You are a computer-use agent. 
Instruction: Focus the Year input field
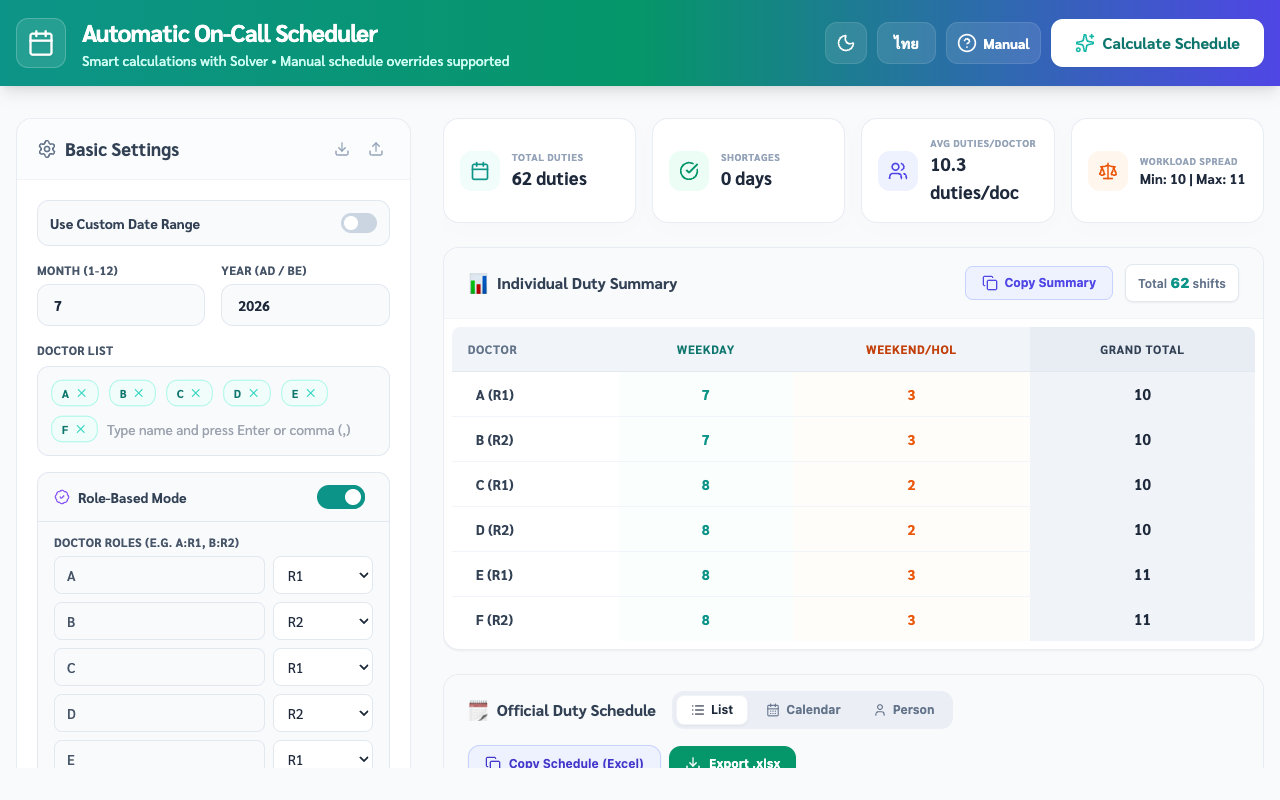[305, 305]
